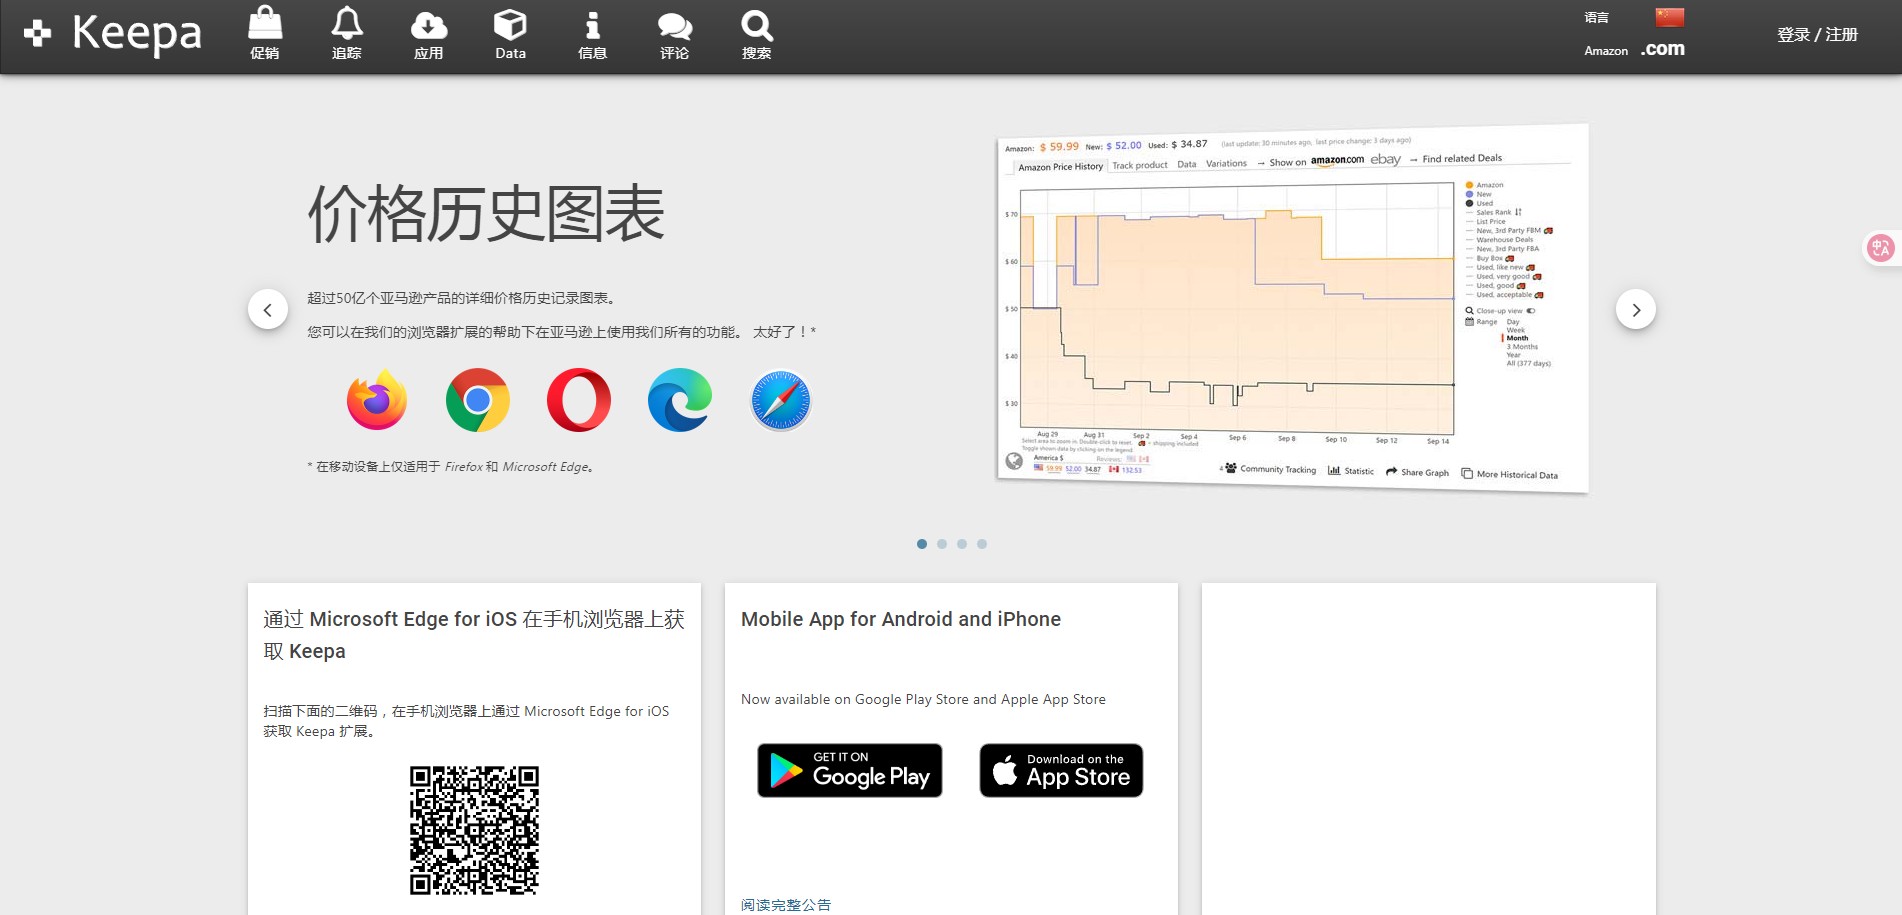The width and height of the screenshot is (1902, 915).
Task: Select the Opera browser icon
Action: pyautogui.click(x=579, y=400)
